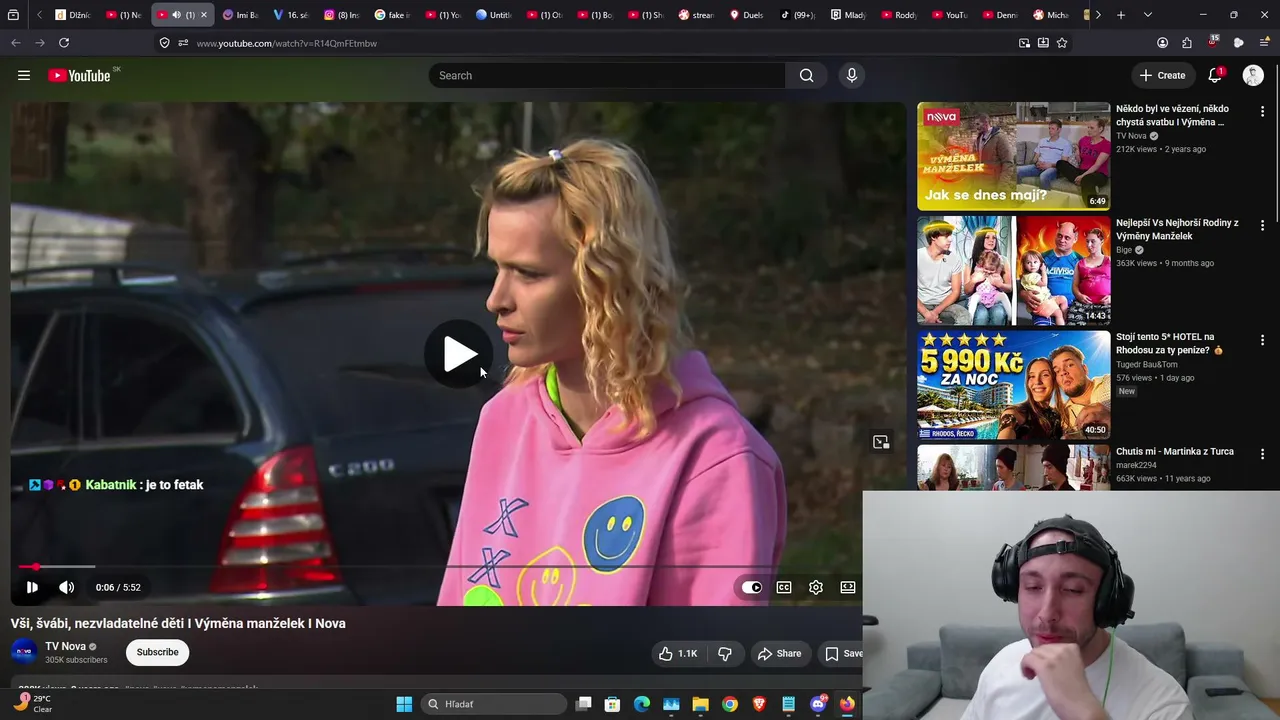Screen dimensions: 1280x720
Task: Open 'Někdo byl ve vězení' video title
Action: pyautogui.click(x=1173, y=115)
